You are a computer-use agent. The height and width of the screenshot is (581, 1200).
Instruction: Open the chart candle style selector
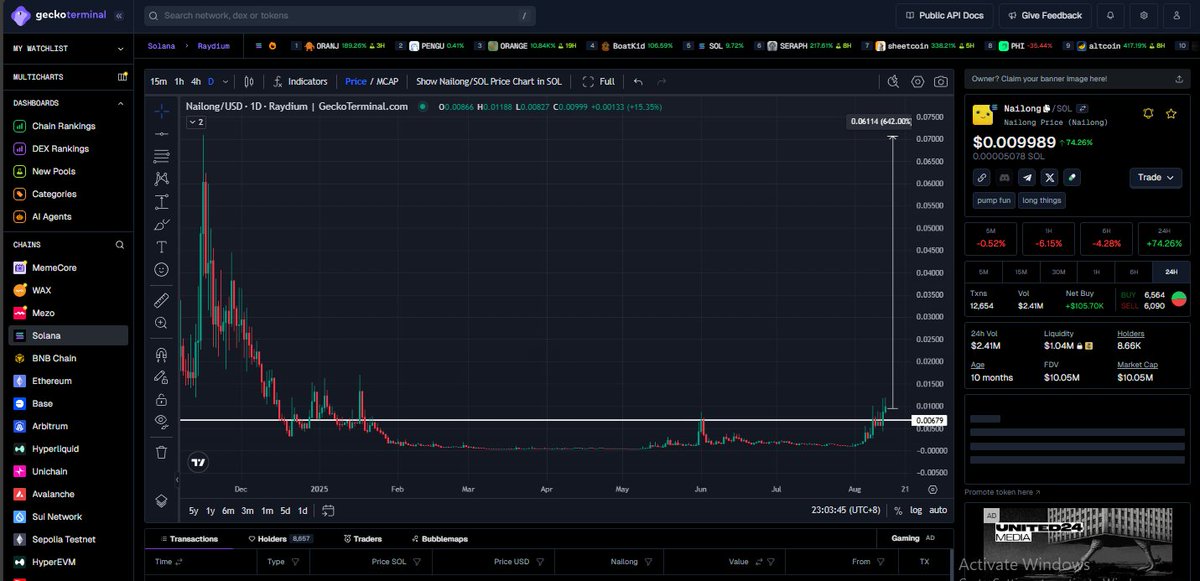pyautogui.click(x=249, y=82)
